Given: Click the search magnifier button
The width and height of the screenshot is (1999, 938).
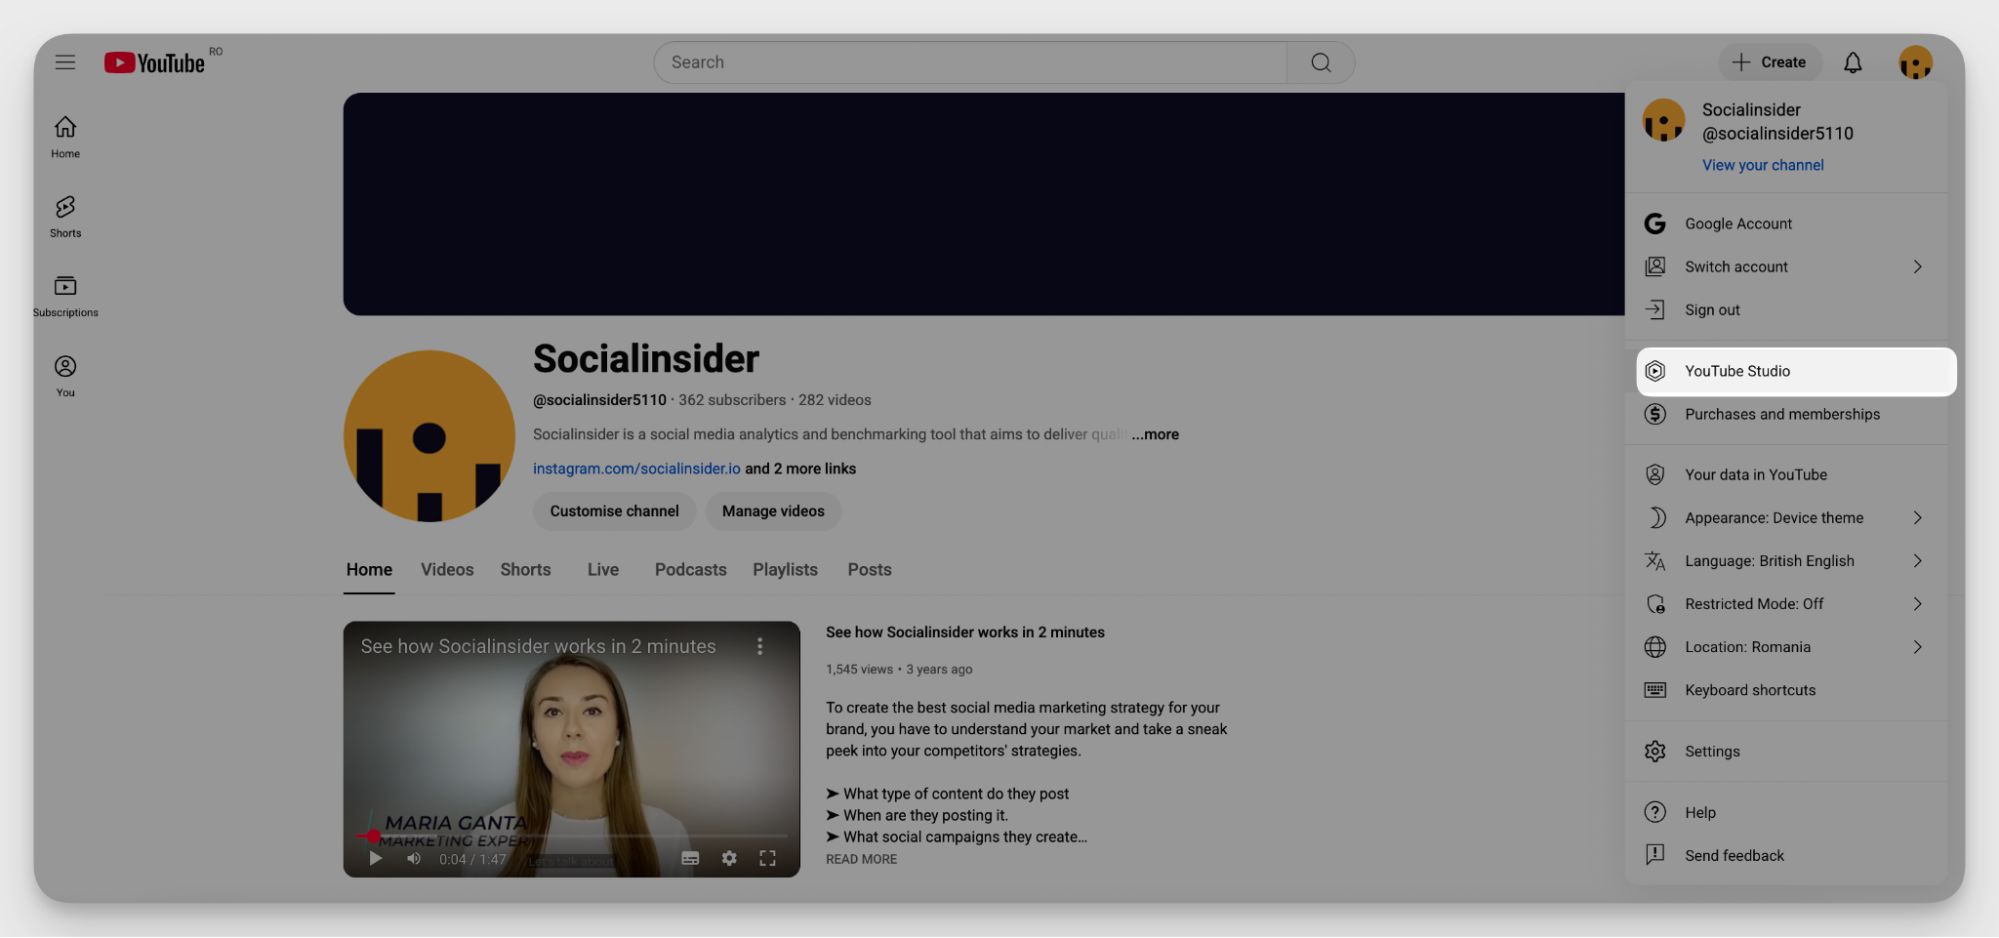Looking at the screenshot, I should click(1320, 62).
